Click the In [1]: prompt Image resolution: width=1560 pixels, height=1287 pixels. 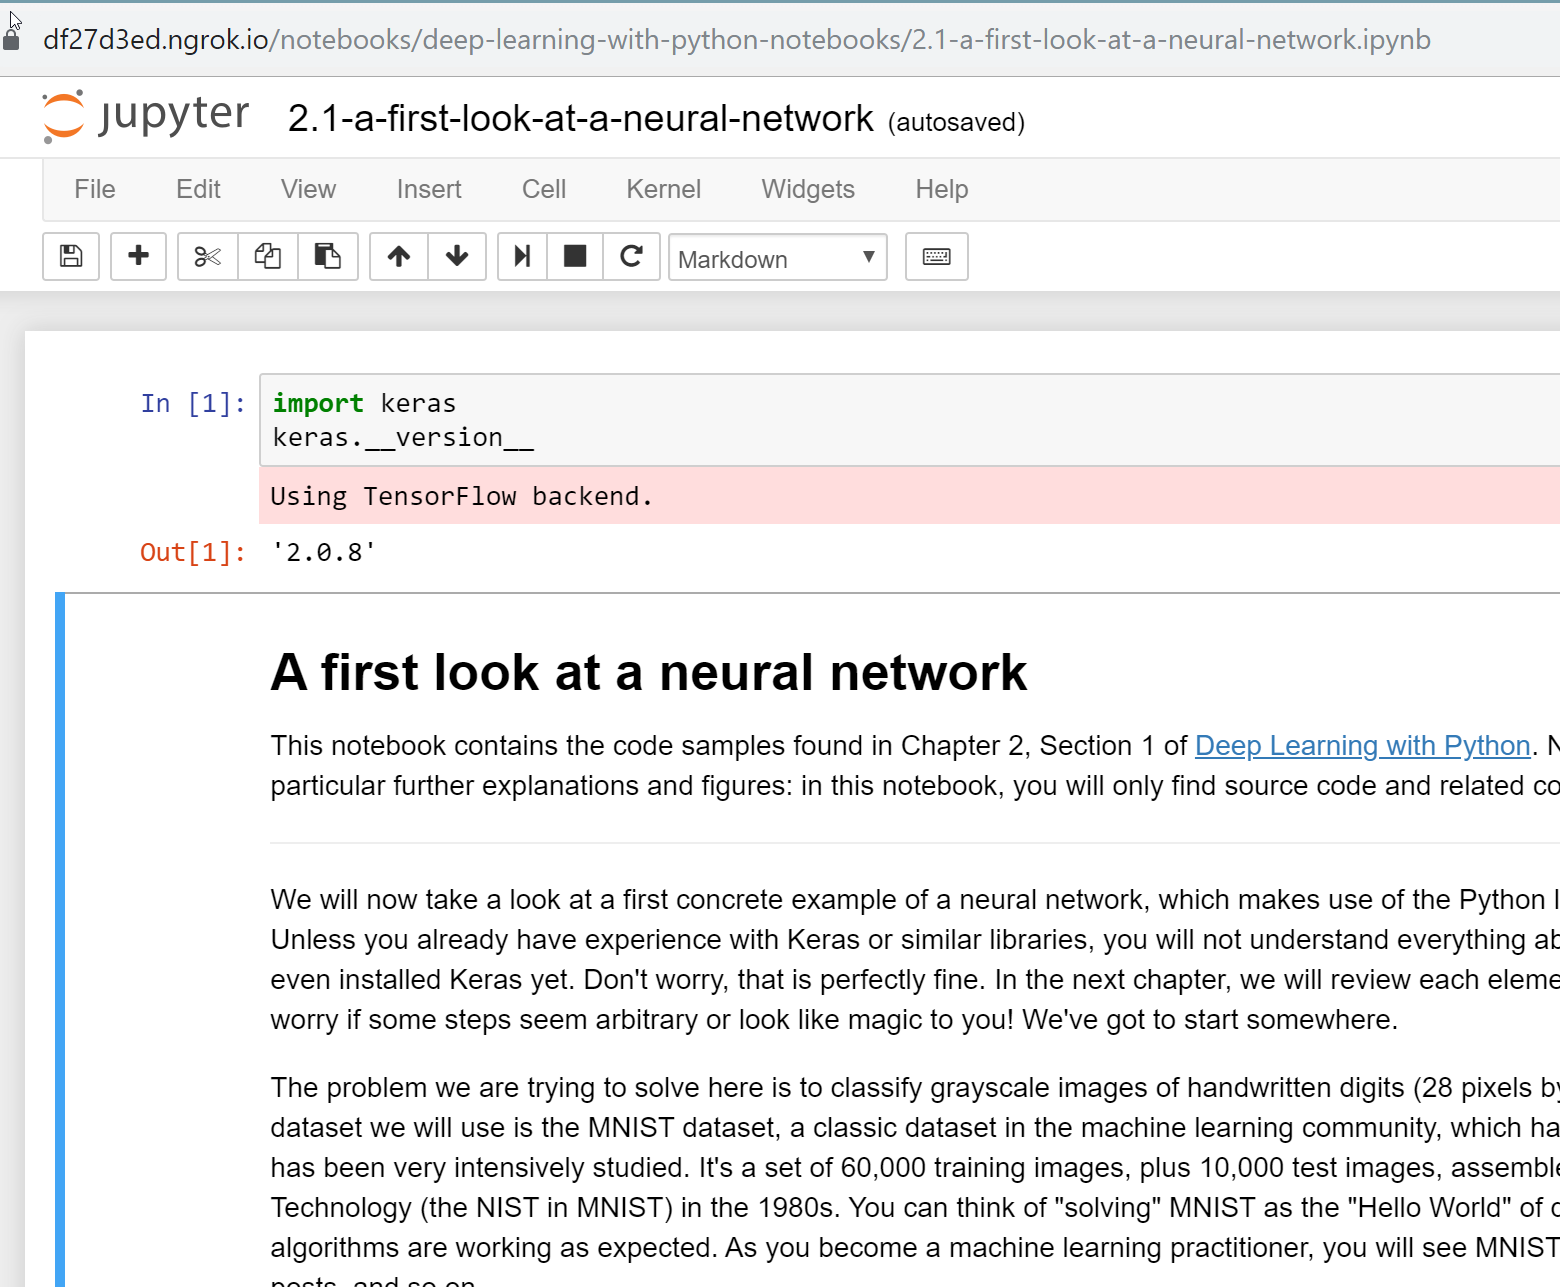(x=193, y=403)
